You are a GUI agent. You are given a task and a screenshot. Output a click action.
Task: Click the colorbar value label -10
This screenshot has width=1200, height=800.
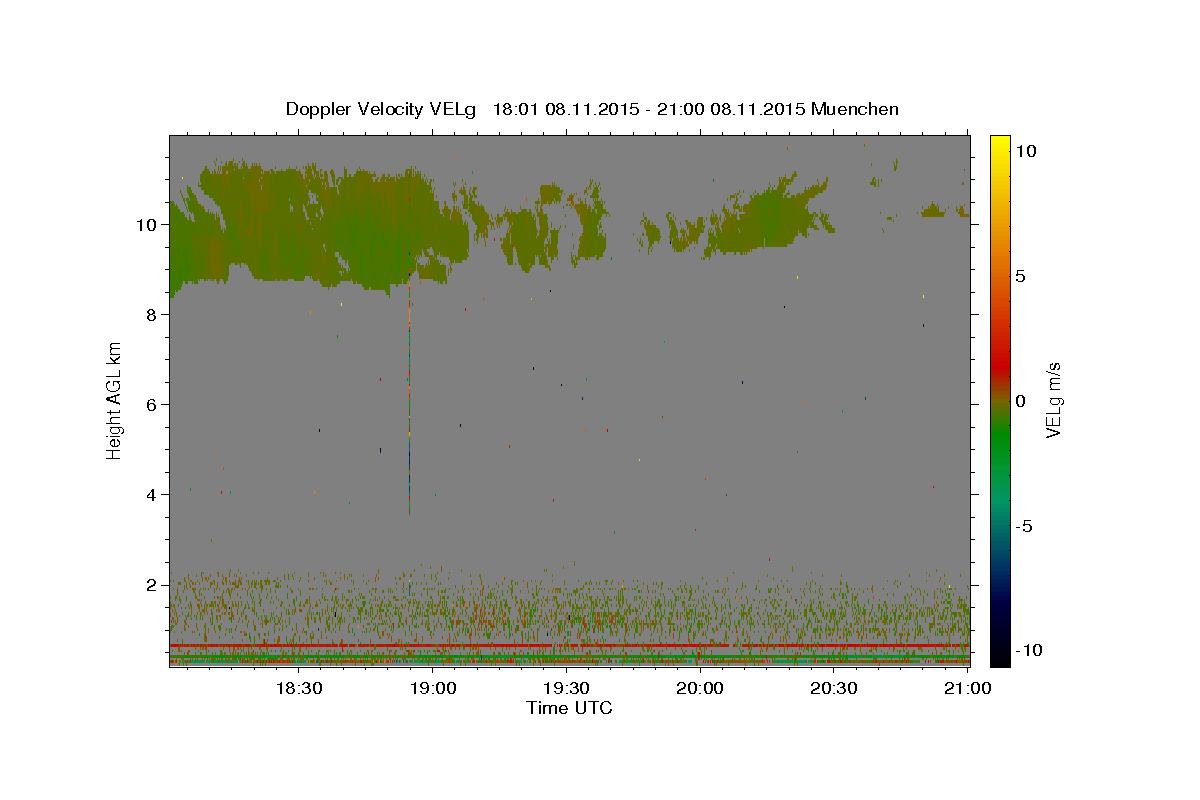(1028, 651)
